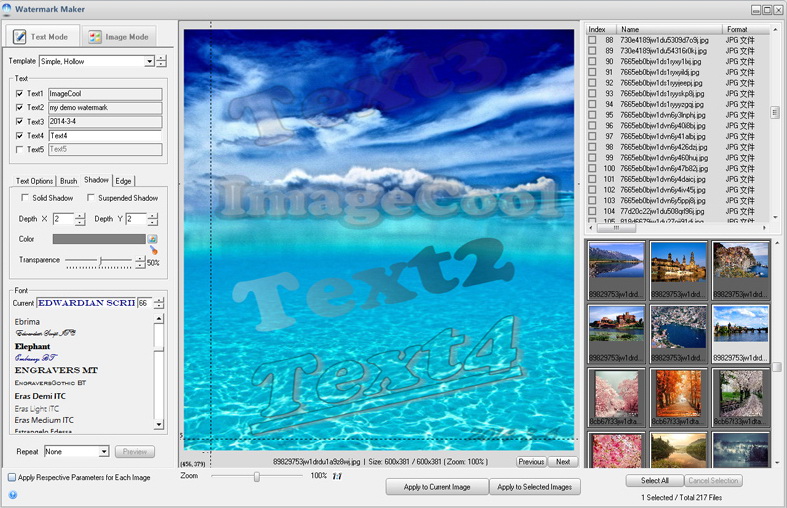This screenshot has height=508, width=787.
Task: Open the Repeat dropdown set to None
Action: 76,451
